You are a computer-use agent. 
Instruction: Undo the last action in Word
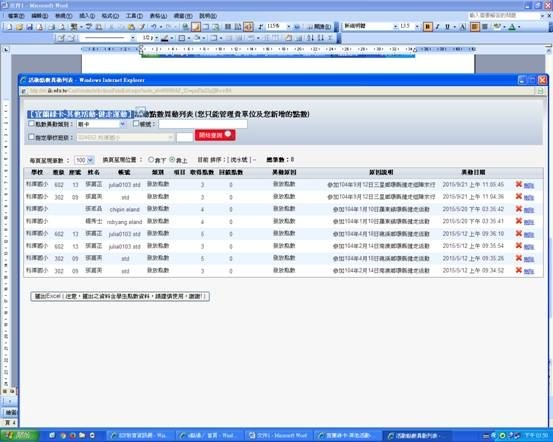(x=154, y=27)
